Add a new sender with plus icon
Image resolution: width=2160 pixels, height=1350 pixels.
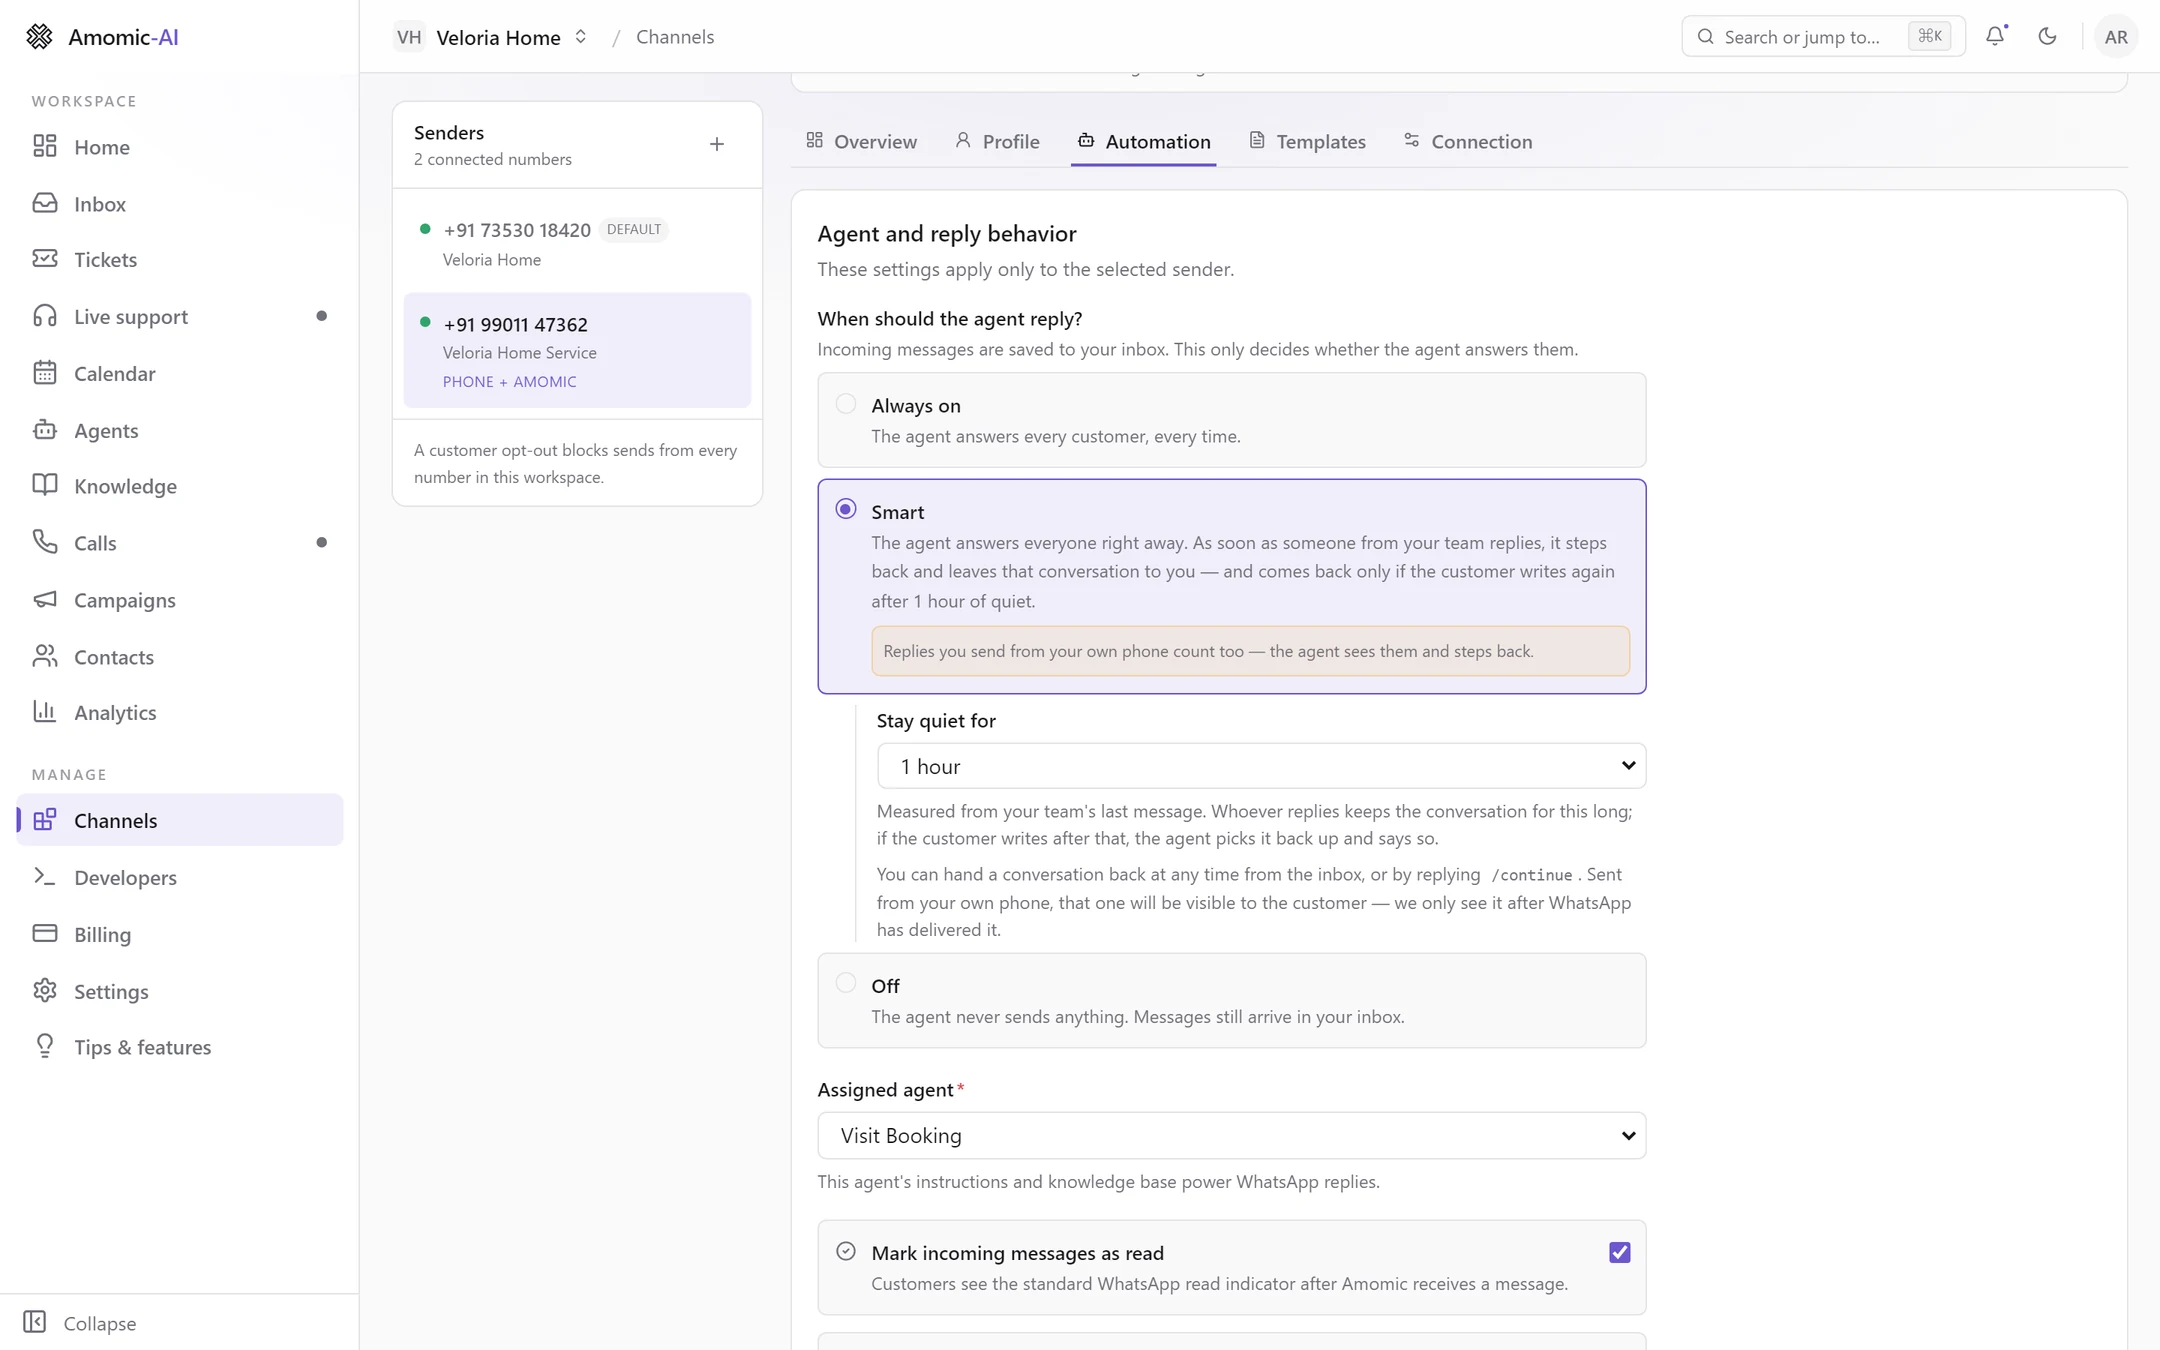[x=717, y=145]
